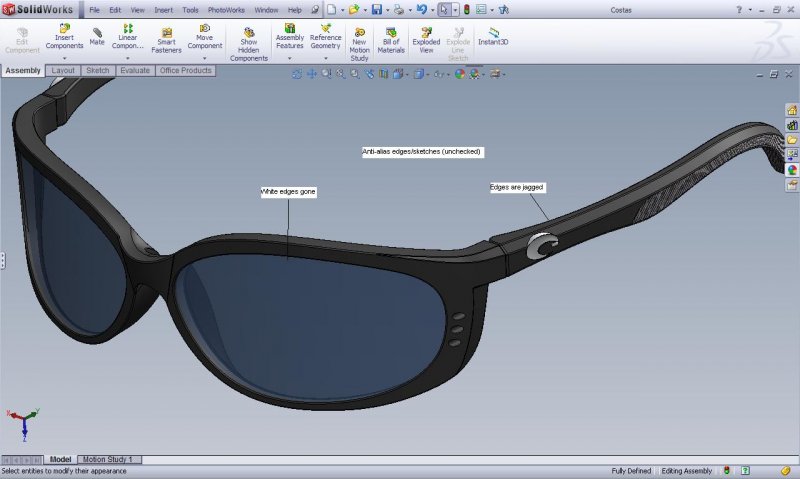The height and width of the screenshot is (479, 800).
Task: Open the Select tool dropdown arrow
Action: (x=455, y=10)
